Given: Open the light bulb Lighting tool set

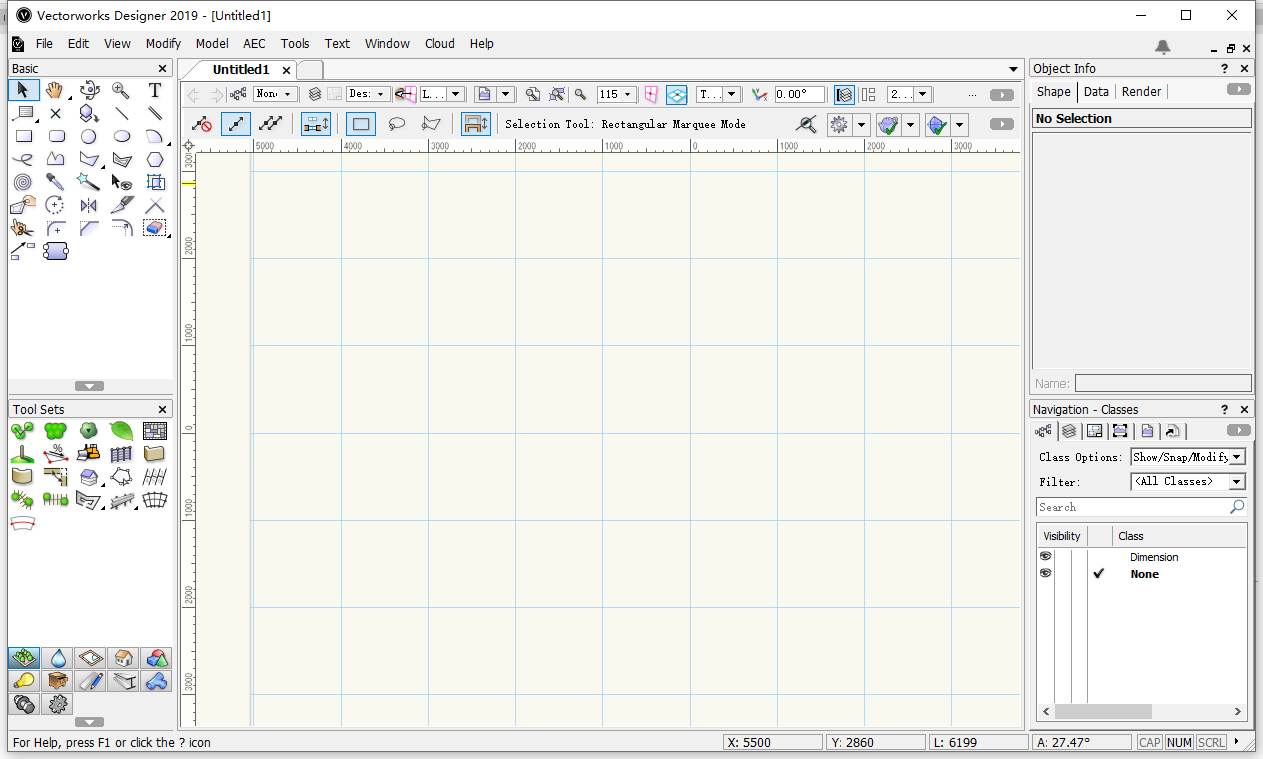Looking at the screenshot, I should tap(24, 681).
